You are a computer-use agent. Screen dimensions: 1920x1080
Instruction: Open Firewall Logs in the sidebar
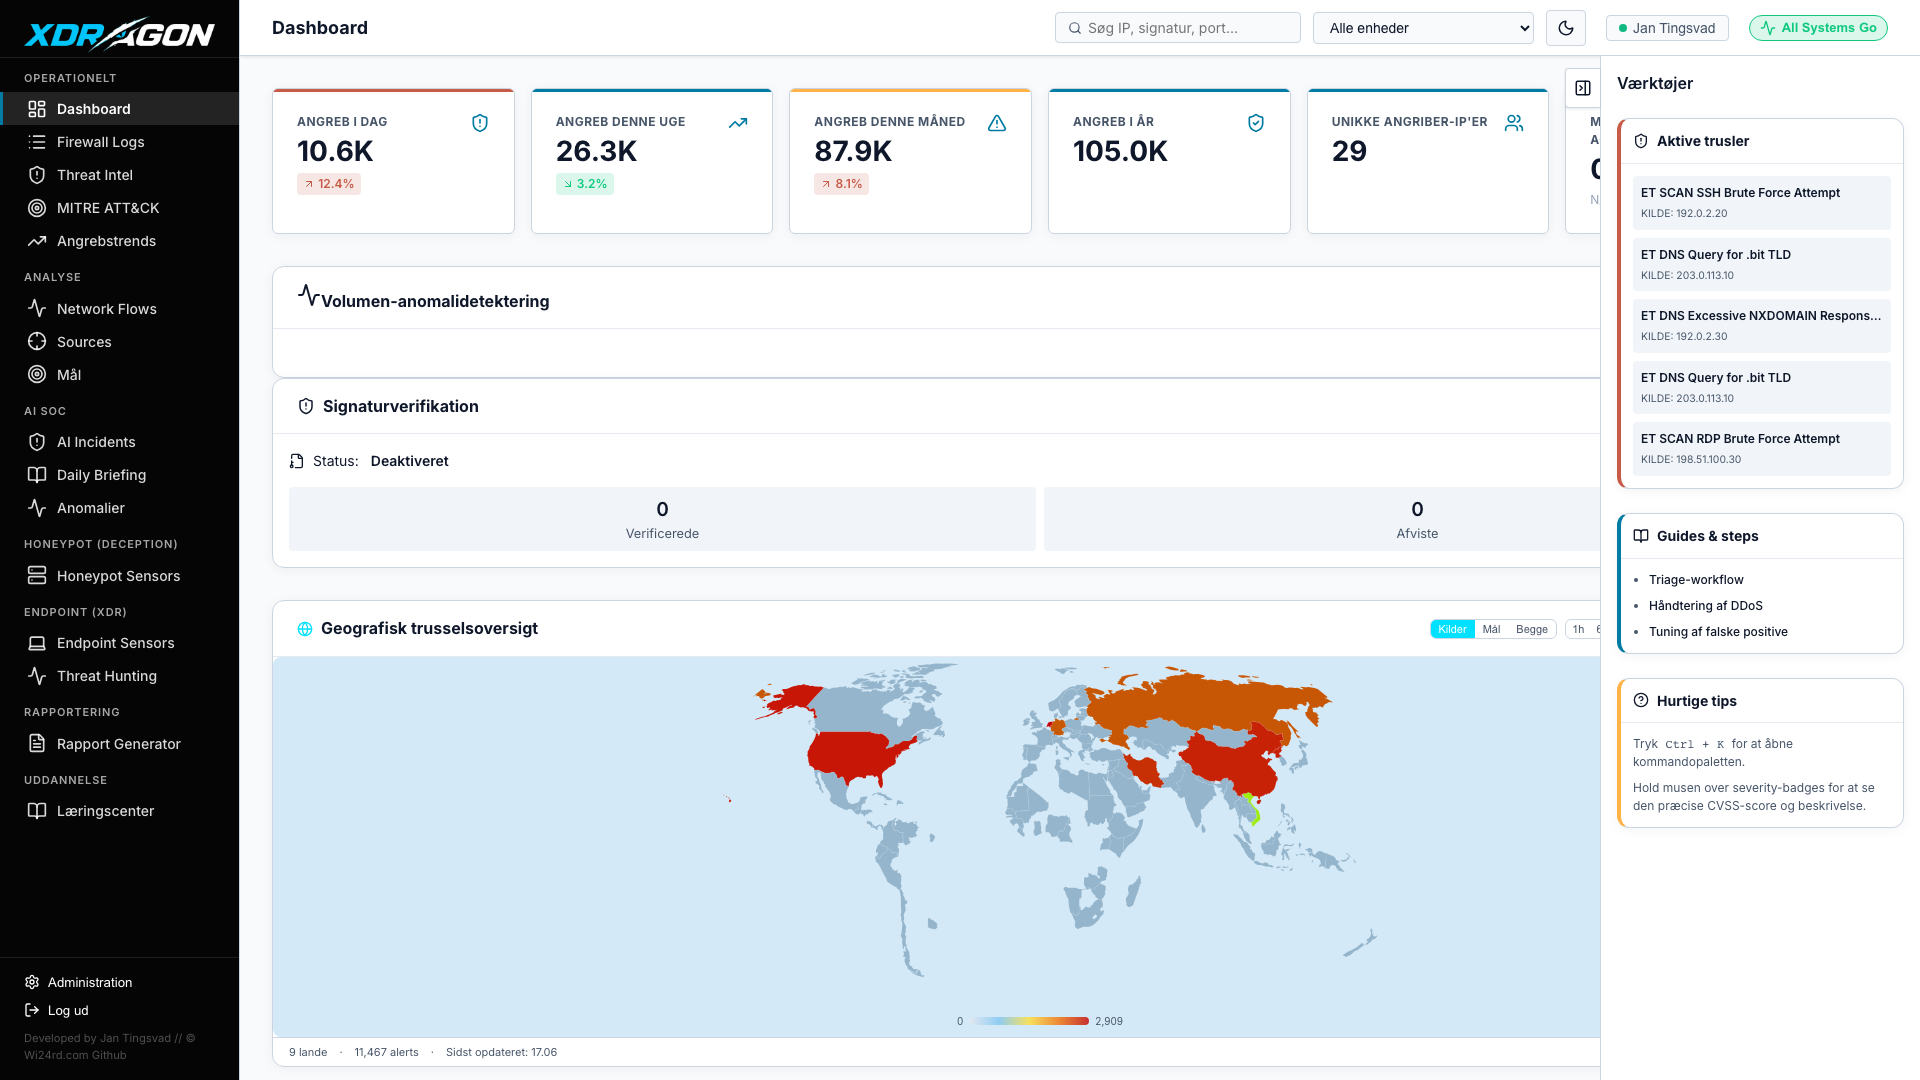[119, 142]
